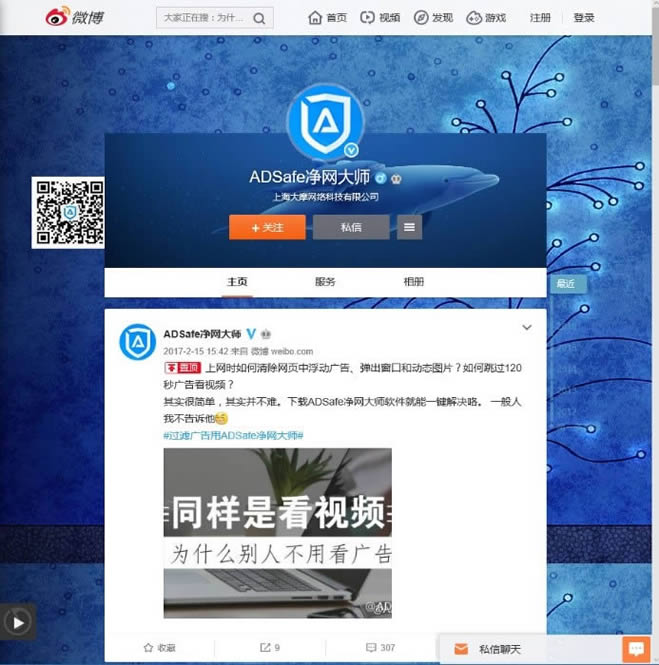Click the play button at bottom left
The height and width of the screenshot is (665, 659).
coord(17,622)
